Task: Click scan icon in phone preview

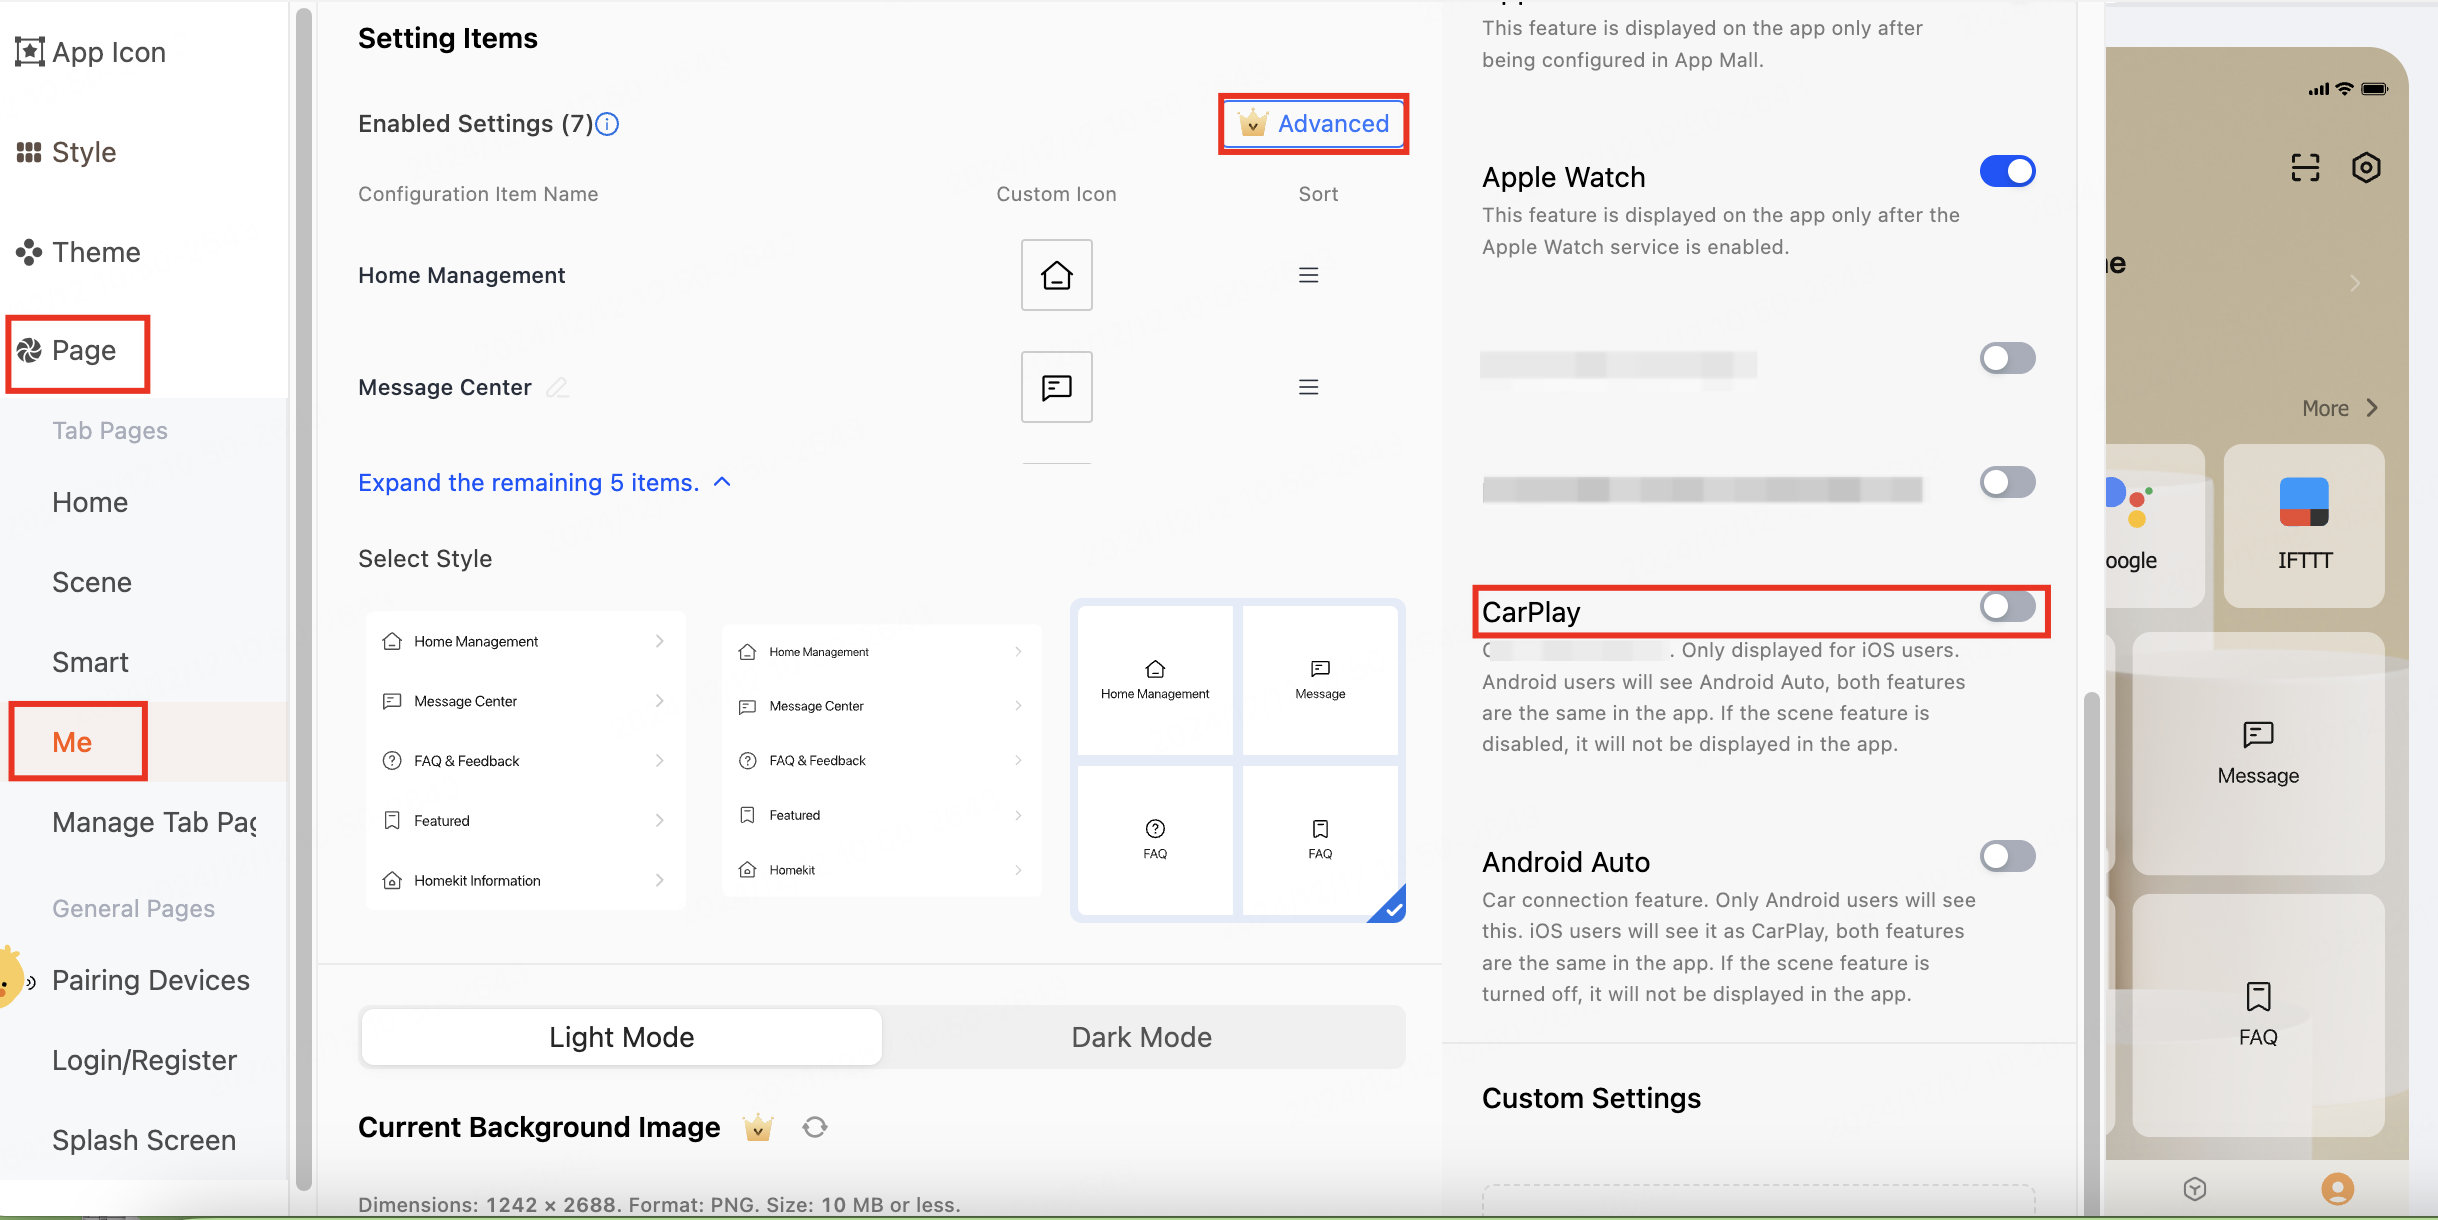Action: [2305, 167]
